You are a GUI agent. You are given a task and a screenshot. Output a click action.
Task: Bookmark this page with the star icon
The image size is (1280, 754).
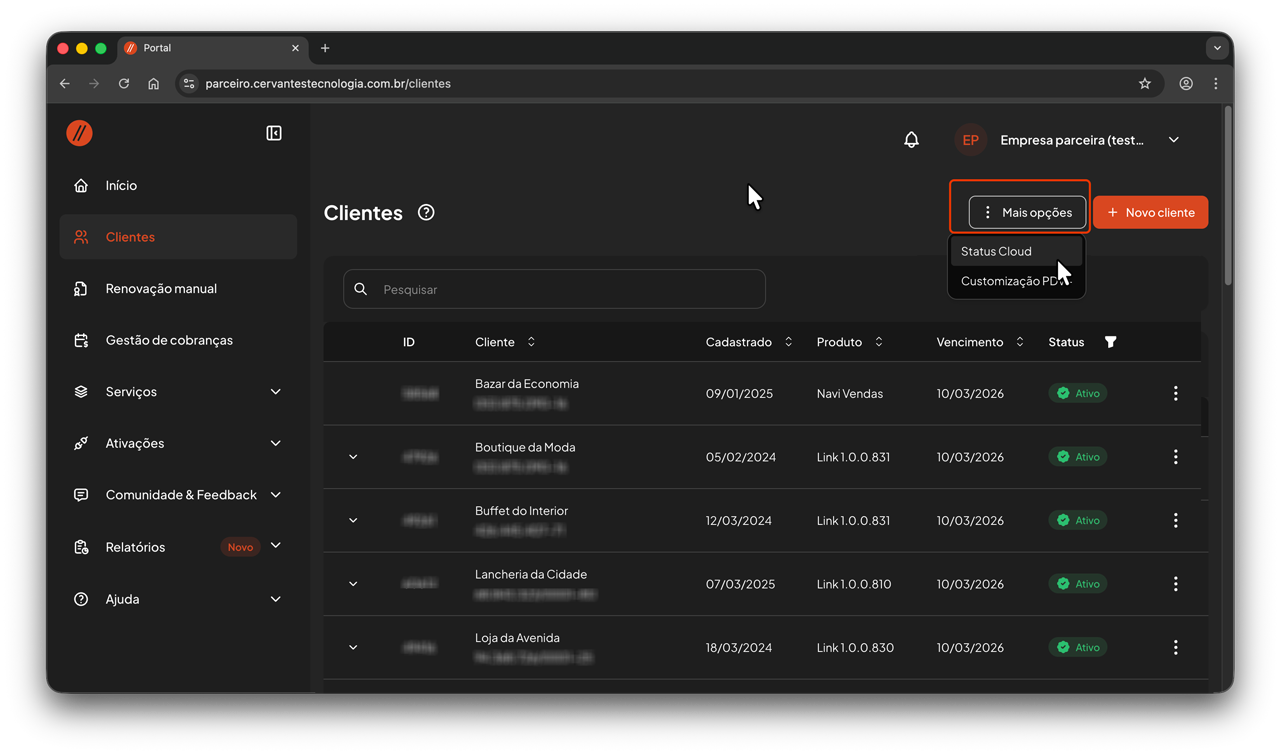tap(1145, 84)
